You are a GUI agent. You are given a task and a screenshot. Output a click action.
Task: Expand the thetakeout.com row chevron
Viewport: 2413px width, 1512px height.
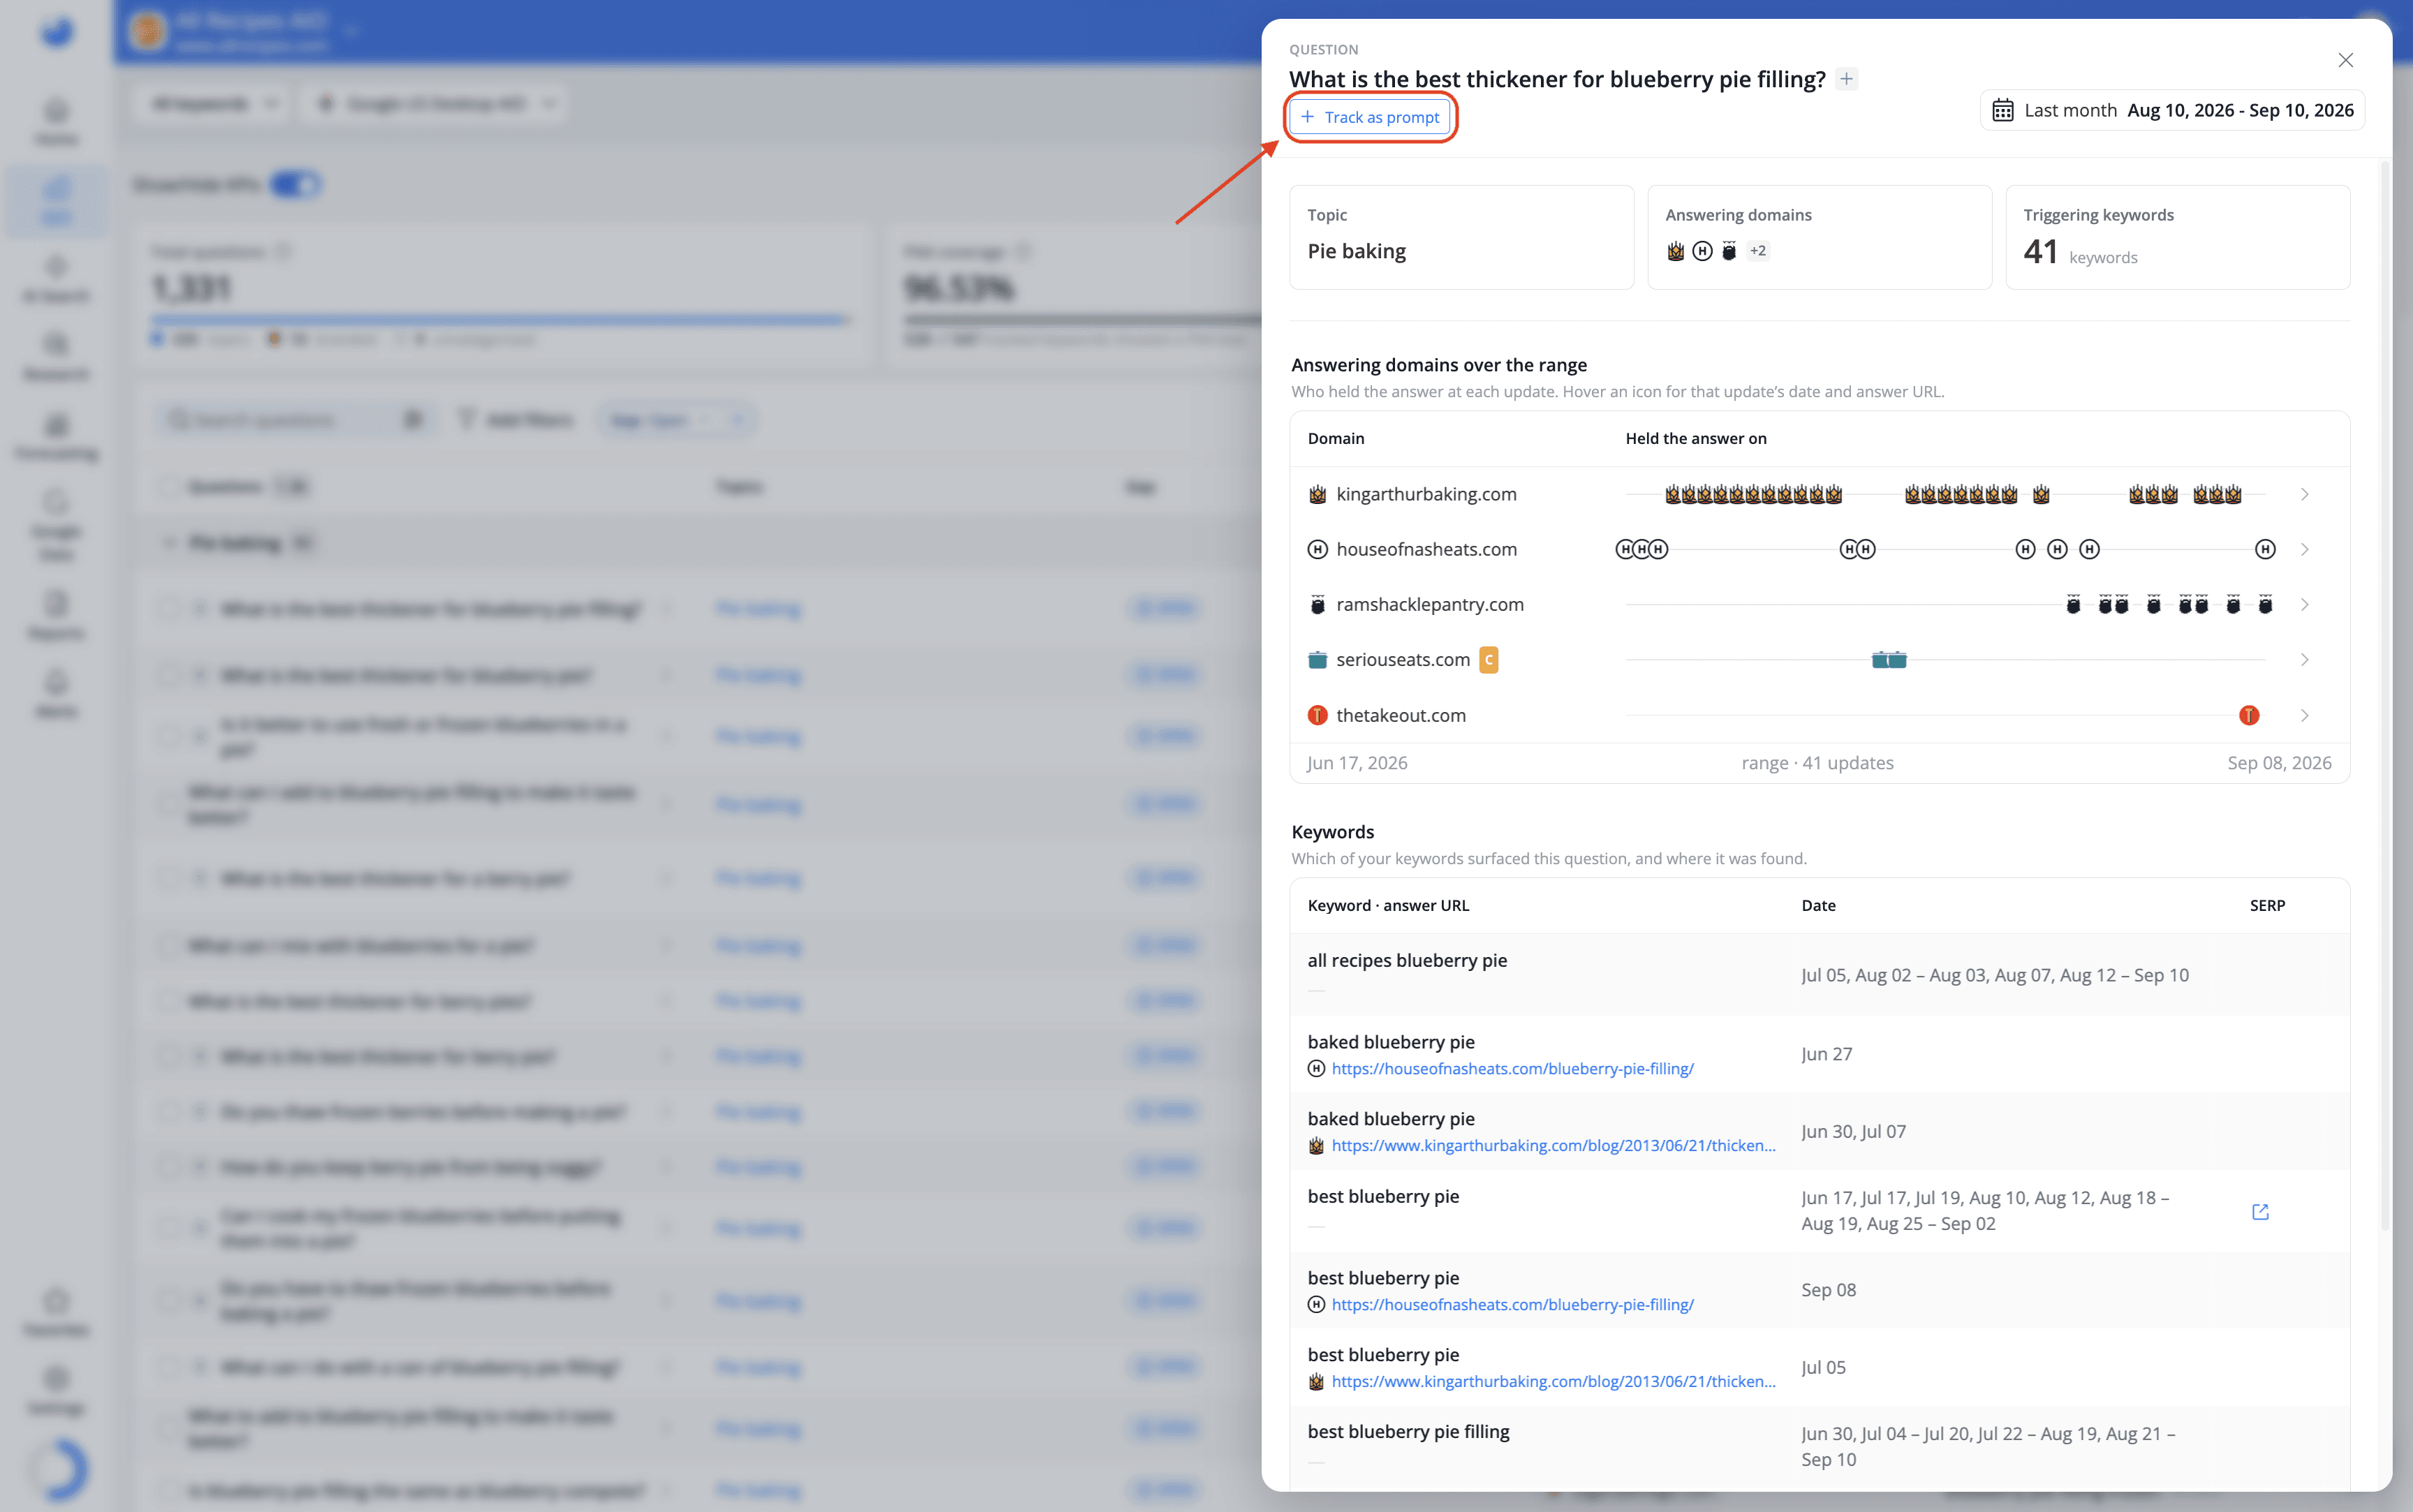(x=2304, y=715)
